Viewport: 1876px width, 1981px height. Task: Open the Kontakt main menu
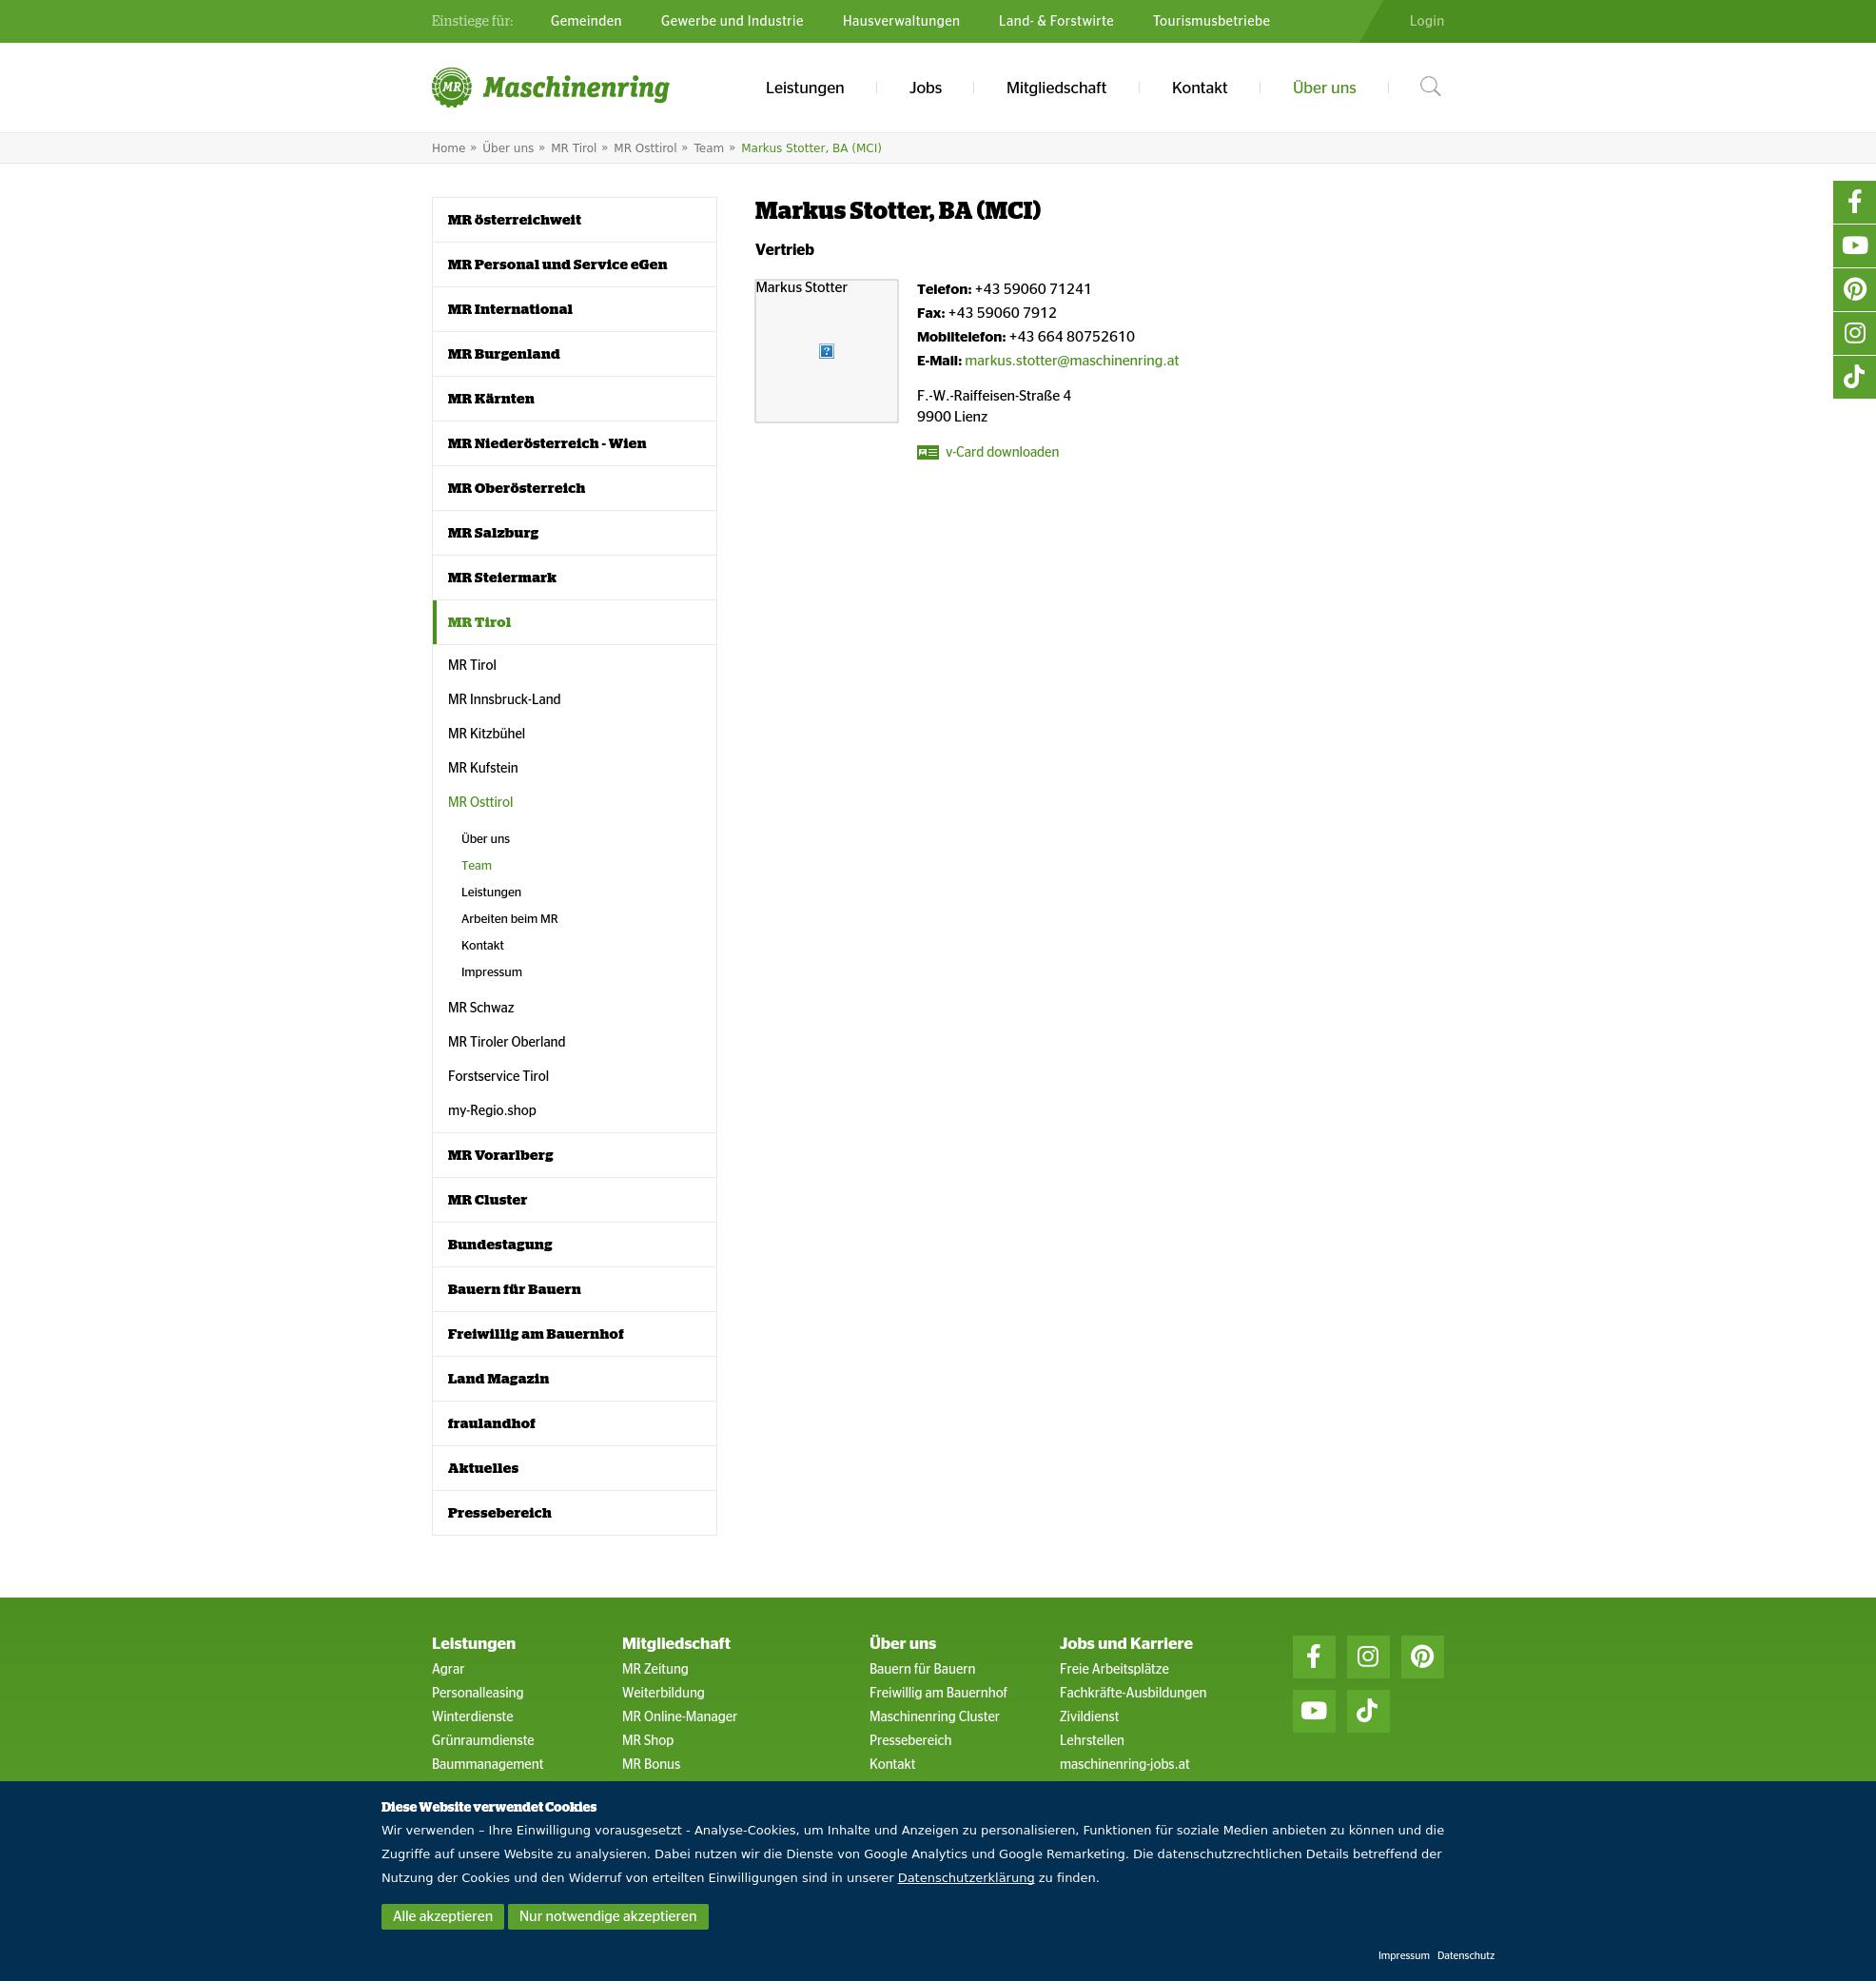click(x=1199, y=88)
